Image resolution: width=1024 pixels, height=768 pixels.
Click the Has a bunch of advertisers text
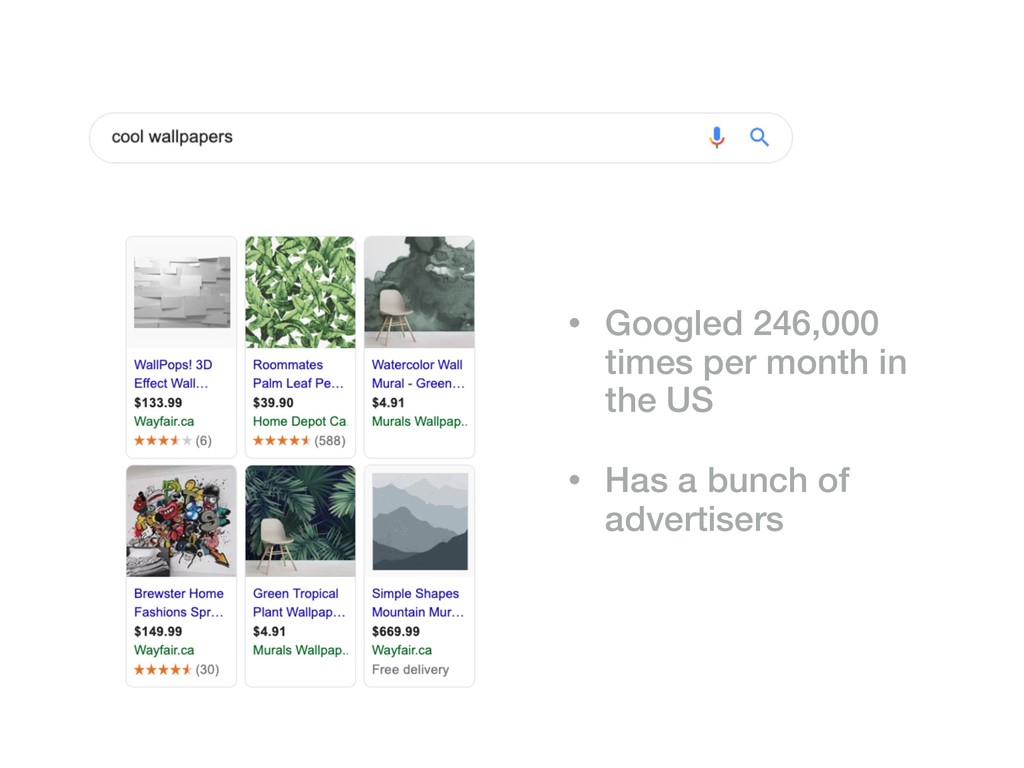pos(727,500)
